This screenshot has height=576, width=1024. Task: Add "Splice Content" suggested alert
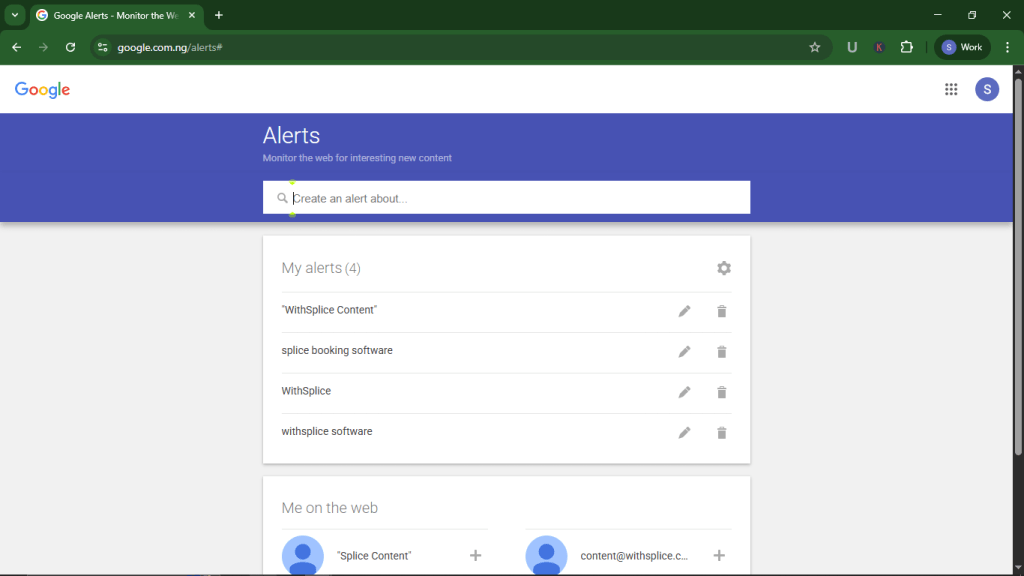coord(476,556)
